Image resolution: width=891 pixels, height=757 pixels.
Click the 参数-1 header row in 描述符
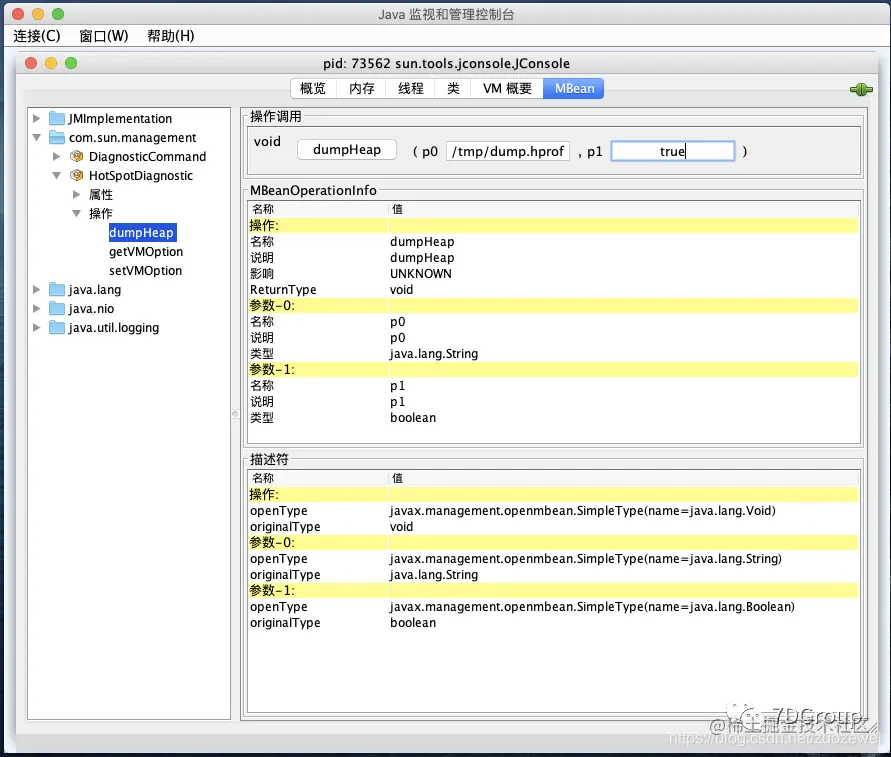click(553, 590)
